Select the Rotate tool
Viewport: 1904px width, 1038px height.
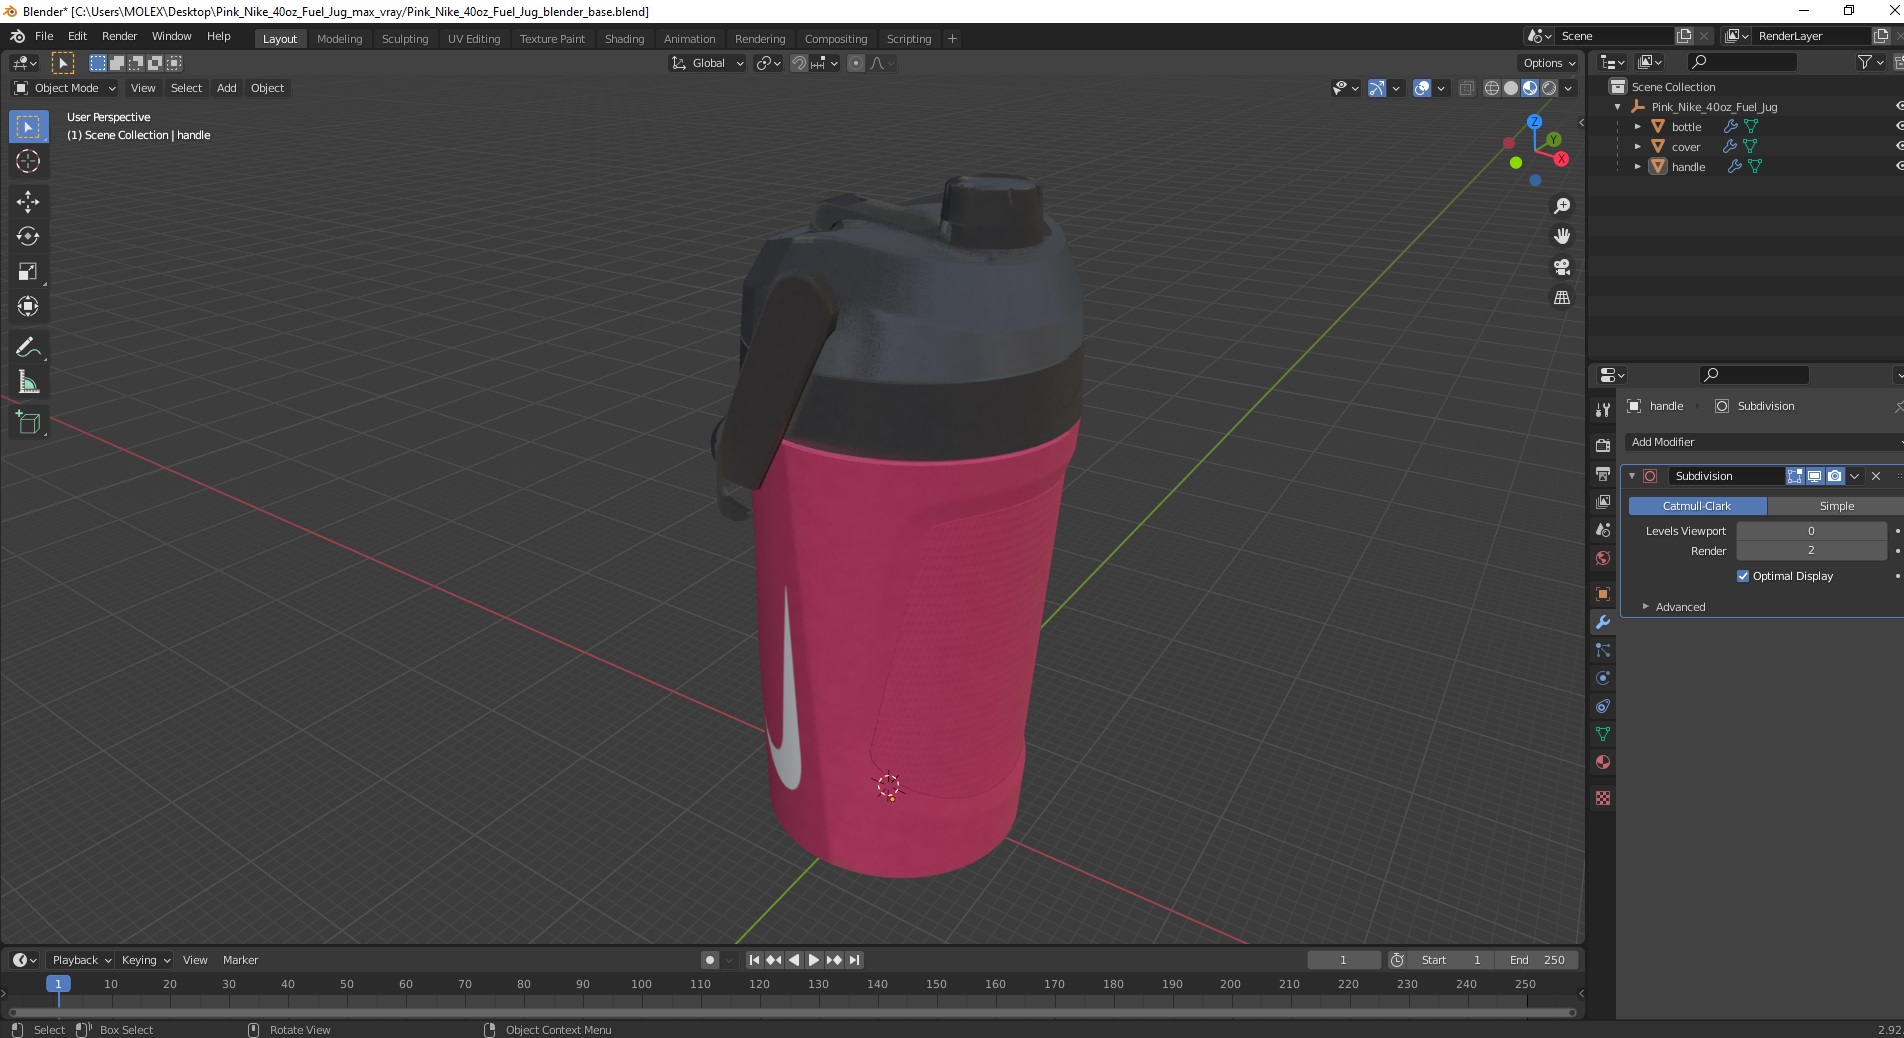pyautogui.click(x=28, y=236)
